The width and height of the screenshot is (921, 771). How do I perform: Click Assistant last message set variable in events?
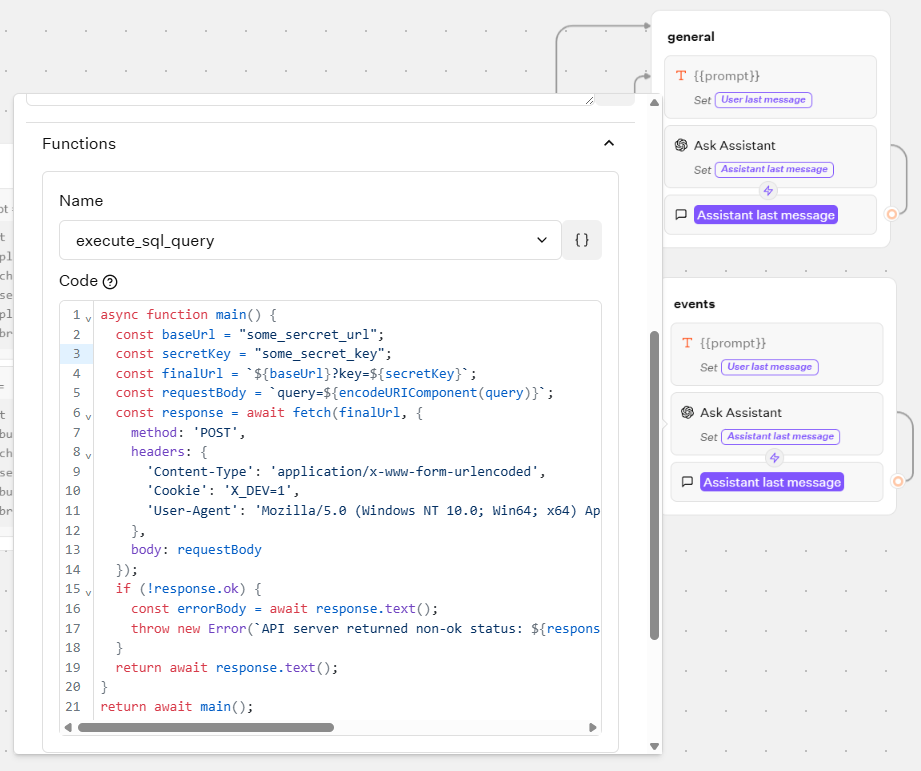[781, 437]
